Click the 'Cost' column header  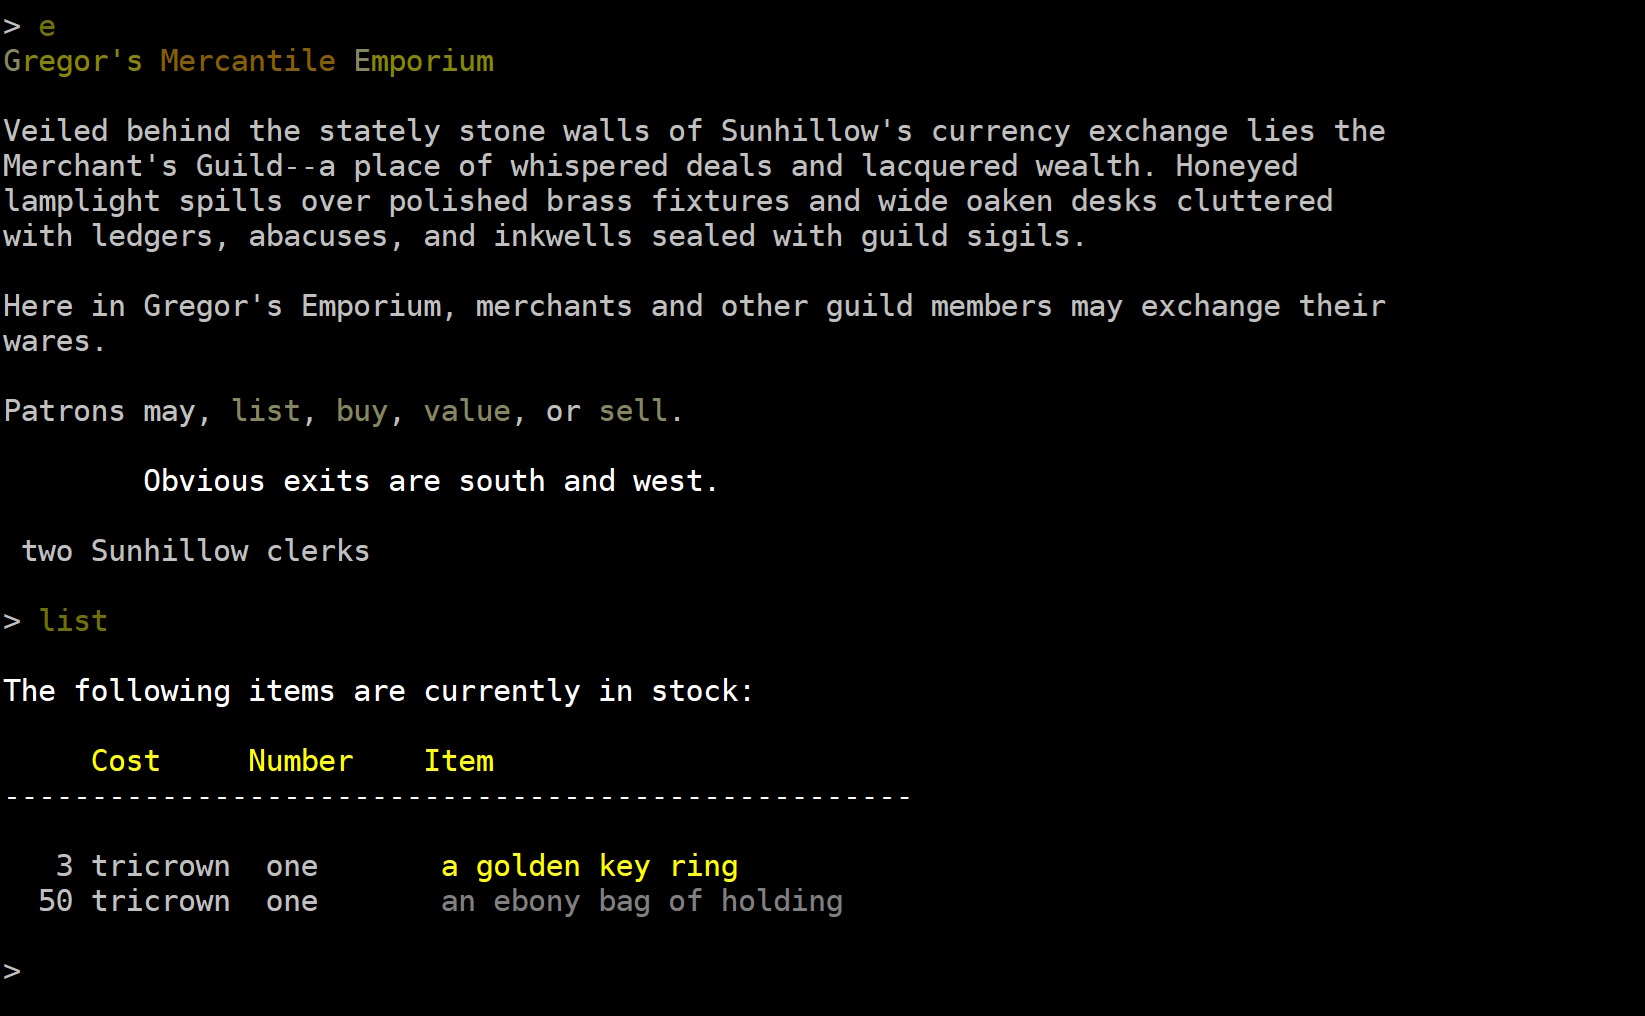pos(125,761)
